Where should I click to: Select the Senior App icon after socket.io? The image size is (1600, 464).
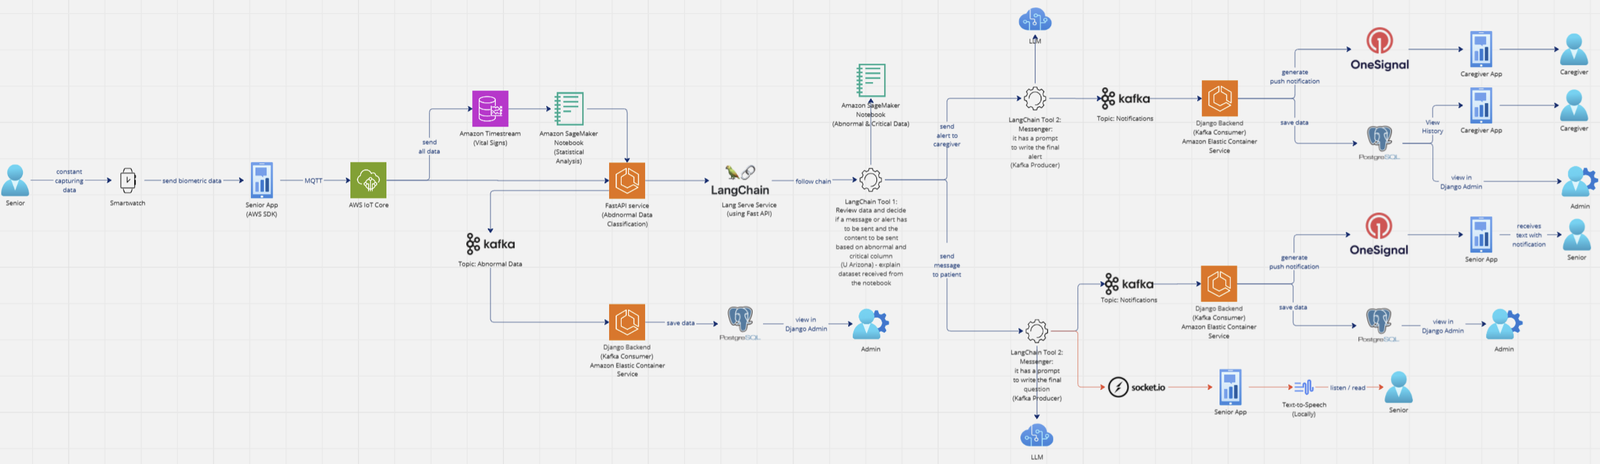click(x=1230, y=387)
